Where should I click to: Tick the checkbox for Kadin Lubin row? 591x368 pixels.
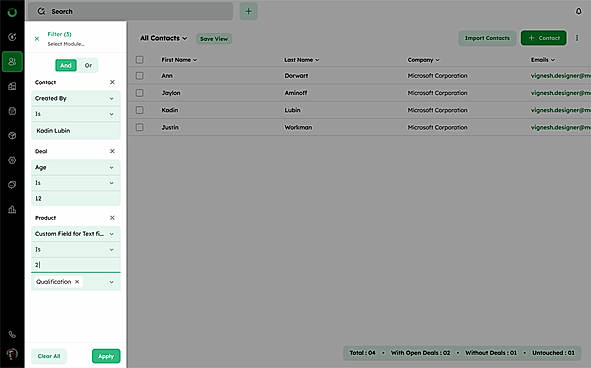[x=140, y=110]
